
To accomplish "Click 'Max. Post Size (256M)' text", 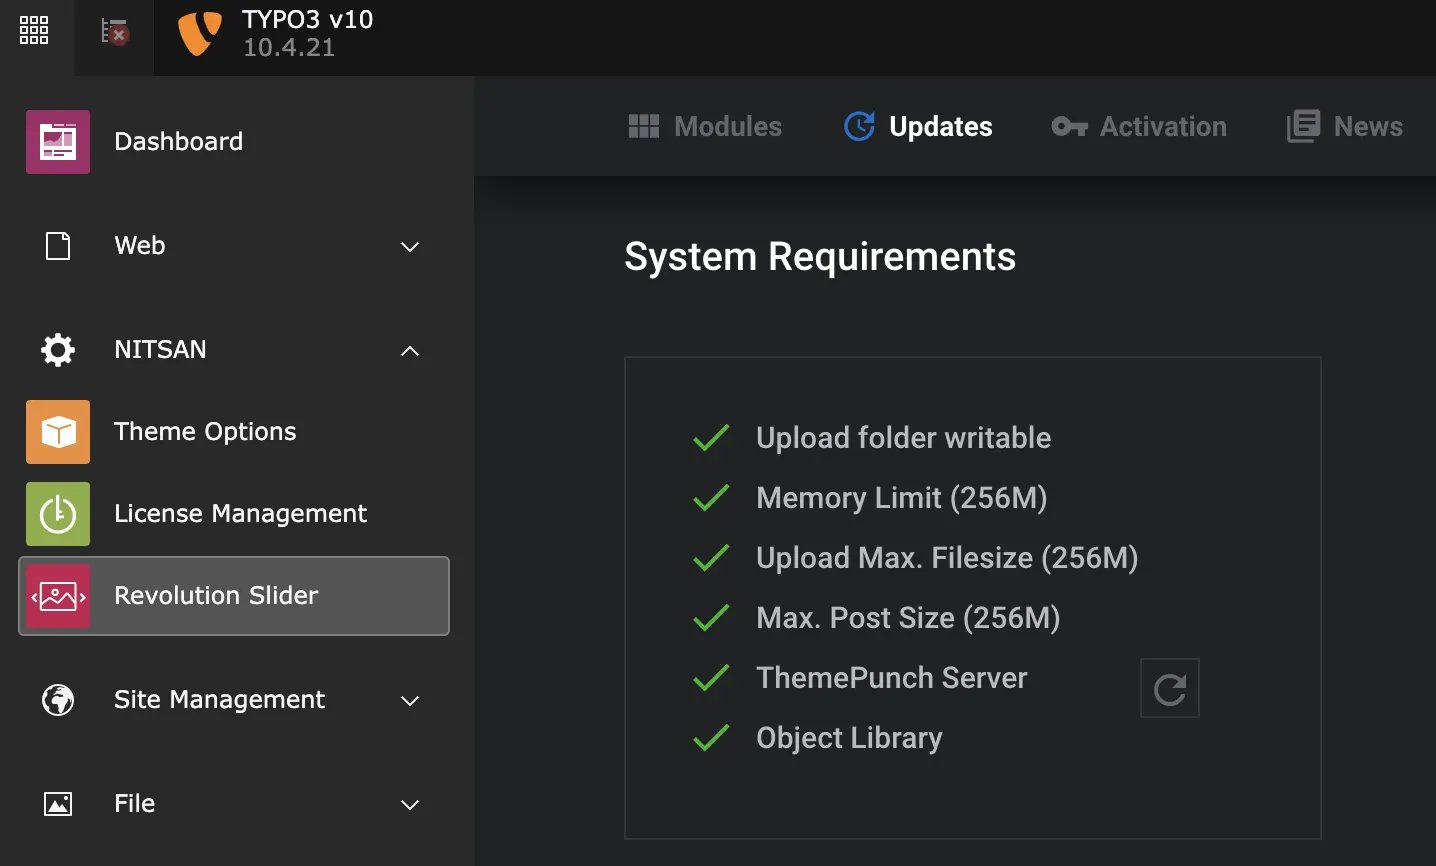I will click(x=908, y=618).
